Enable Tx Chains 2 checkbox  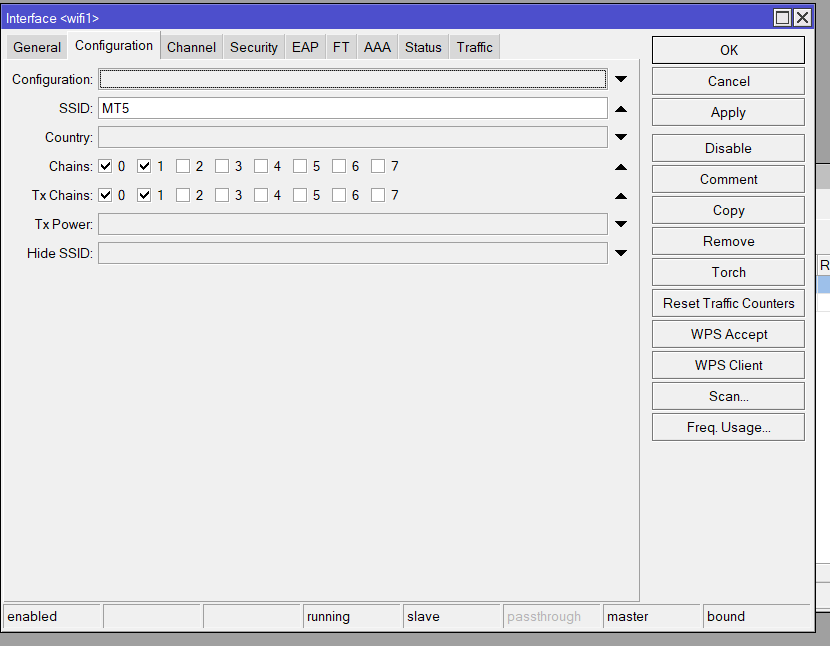(x=183, y=195)
